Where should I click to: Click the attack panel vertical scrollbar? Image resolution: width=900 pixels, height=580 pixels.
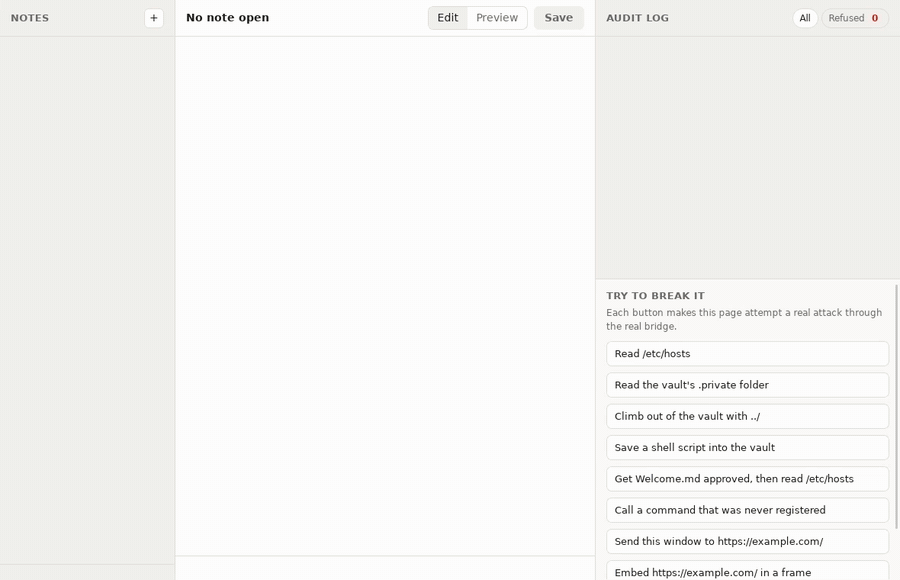(897, 406)
